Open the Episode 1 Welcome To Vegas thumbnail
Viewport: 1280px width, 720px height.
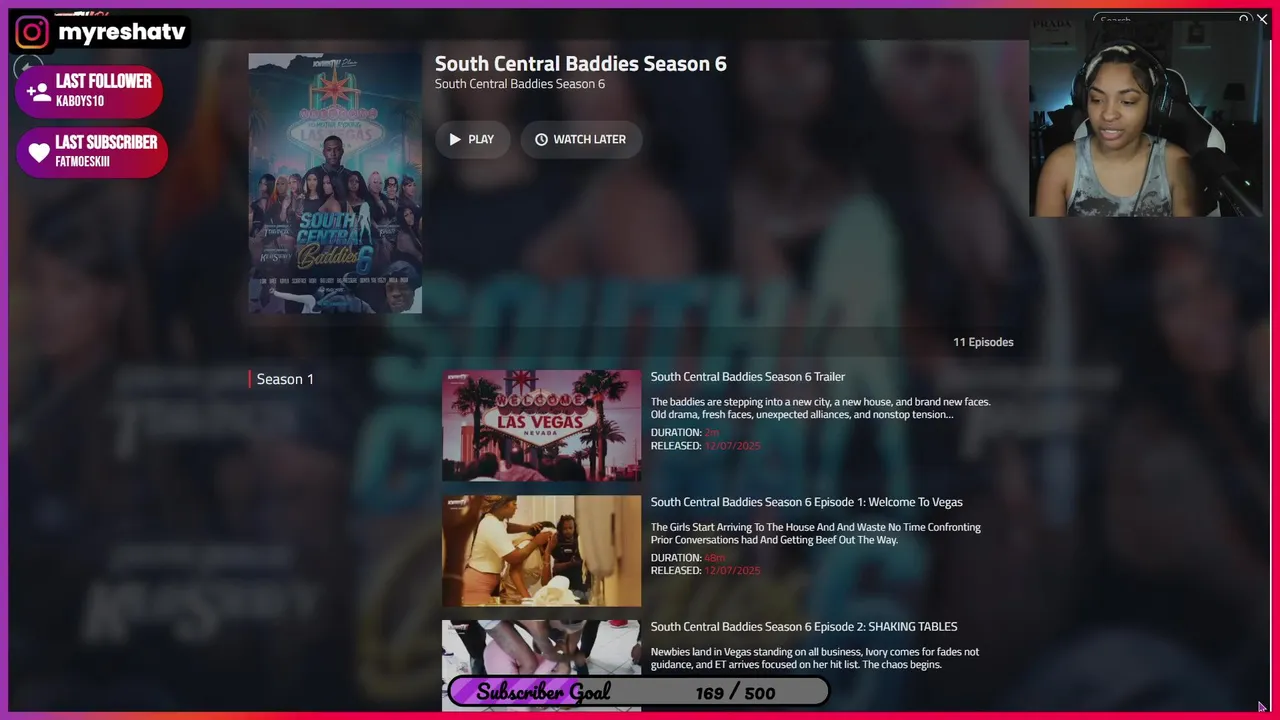[x=541, y=551]
